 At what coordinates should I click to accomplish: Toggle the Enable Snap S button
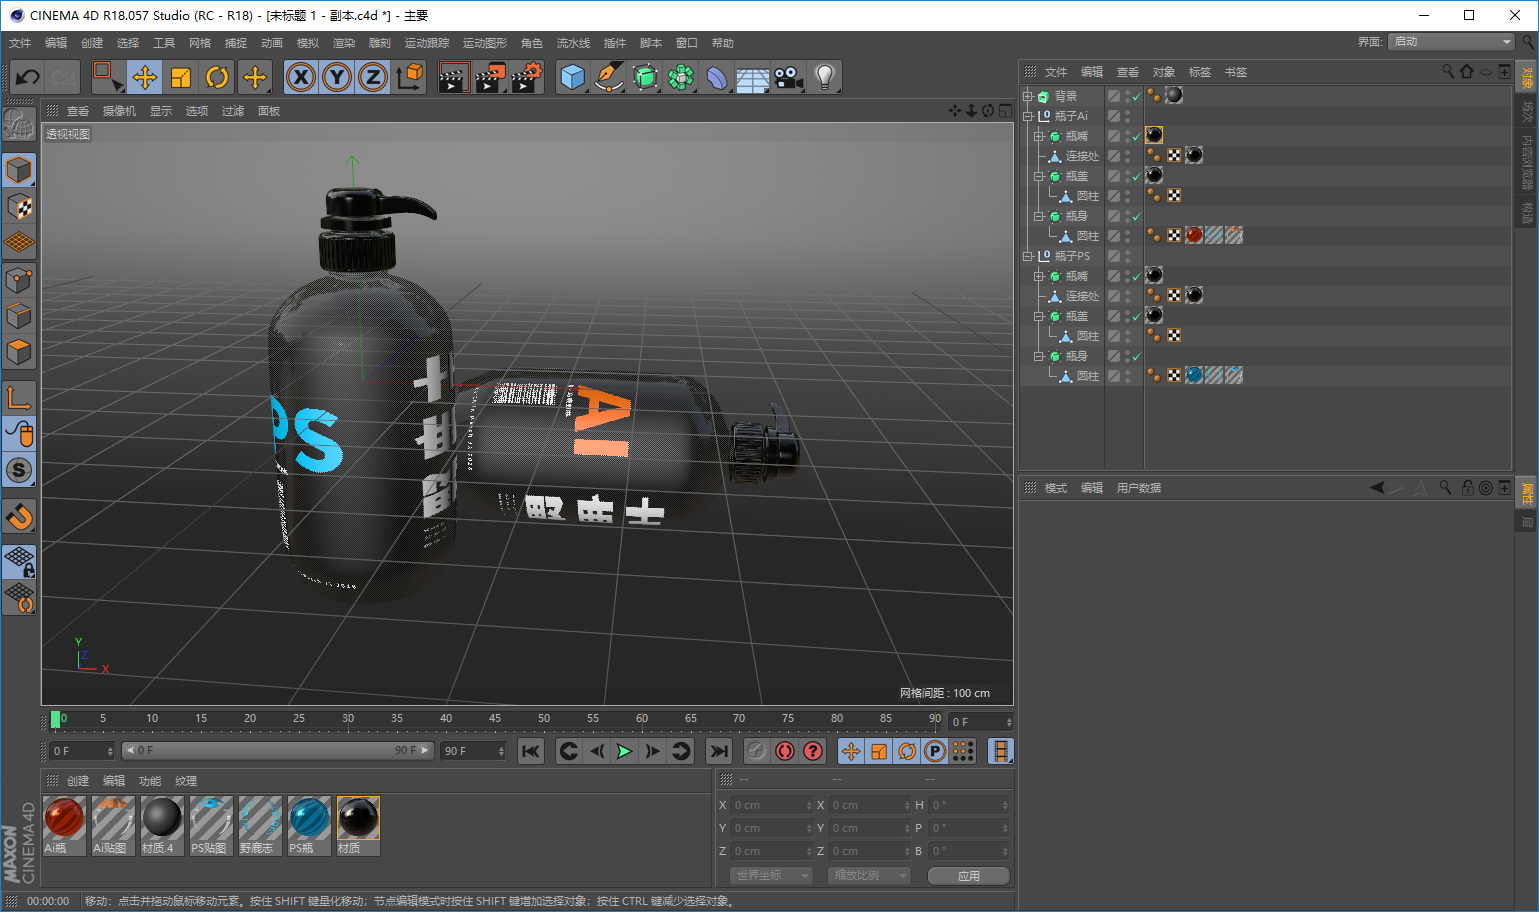click(x=19, y=470)
